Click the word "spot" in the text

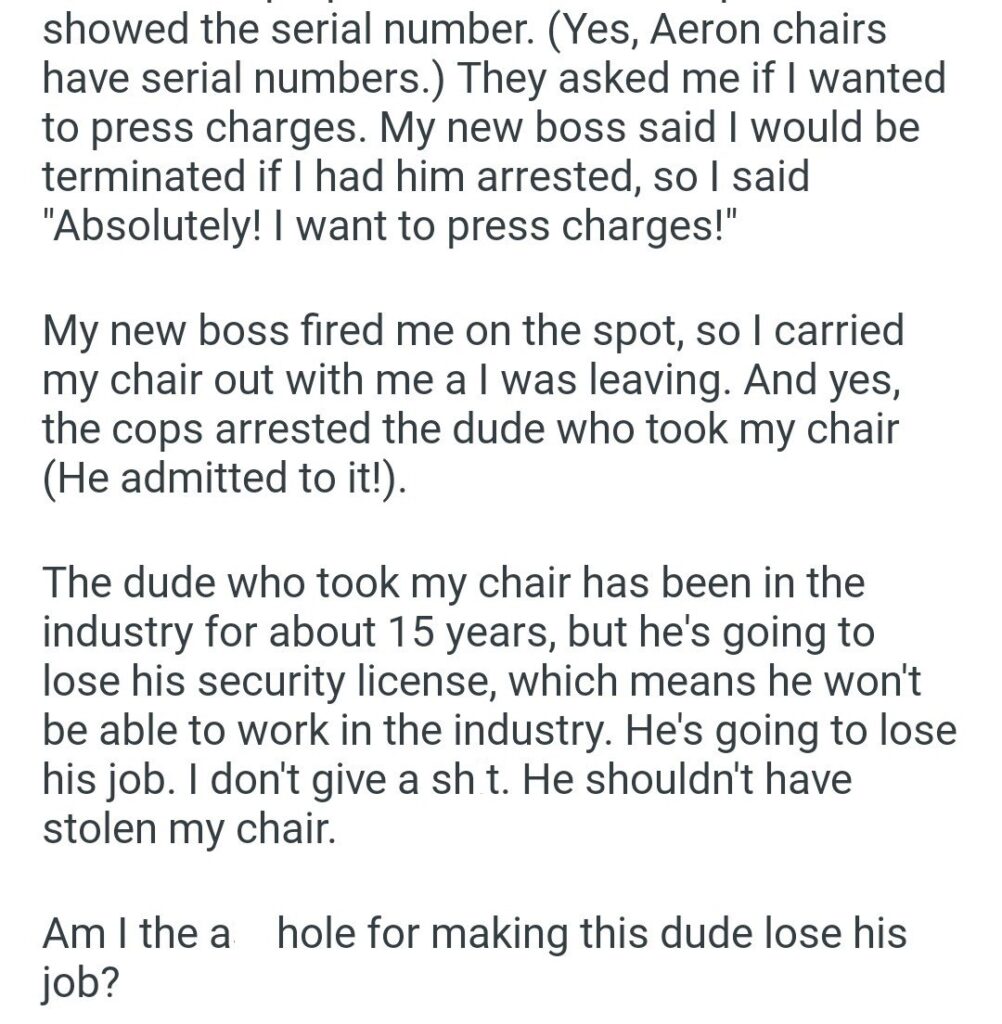click(x=625, y=330)
